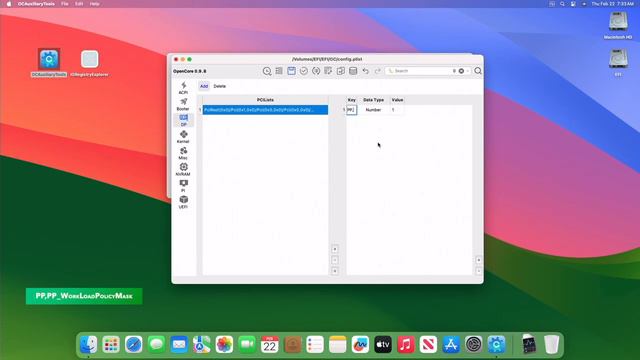Open the PI PlatformInfo sidebar section

(x=183, y=186)
